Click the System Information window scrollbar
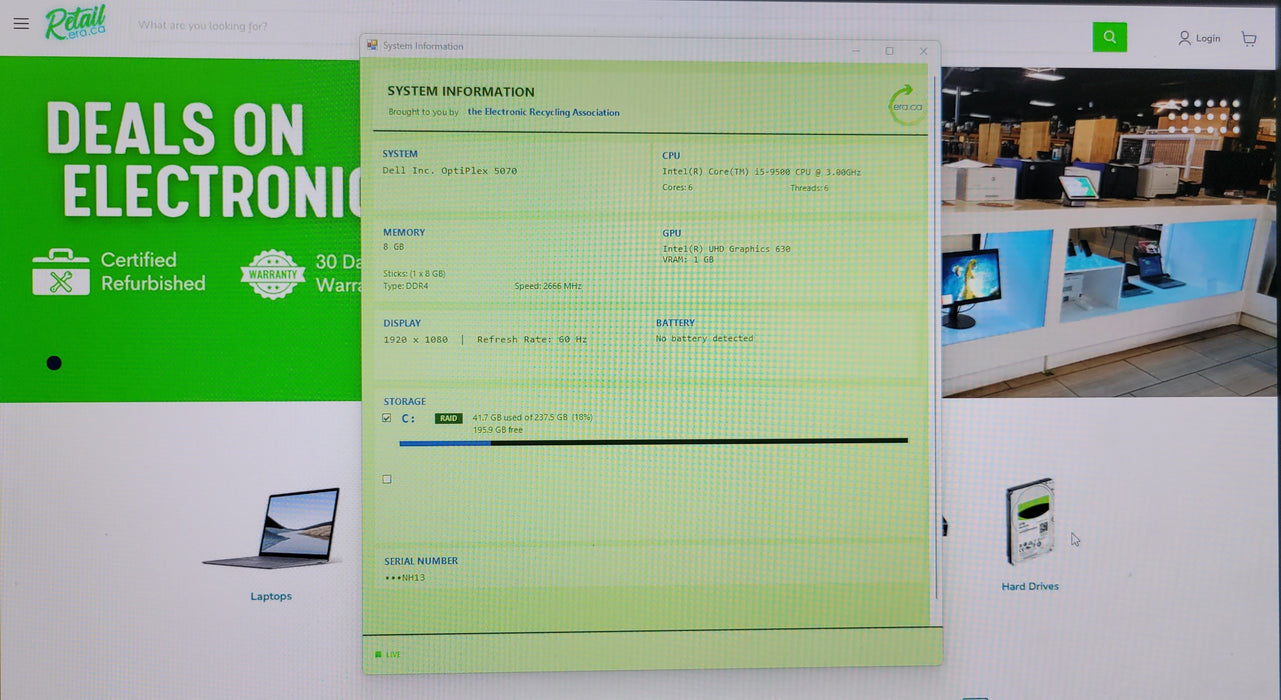 [937, 340]
